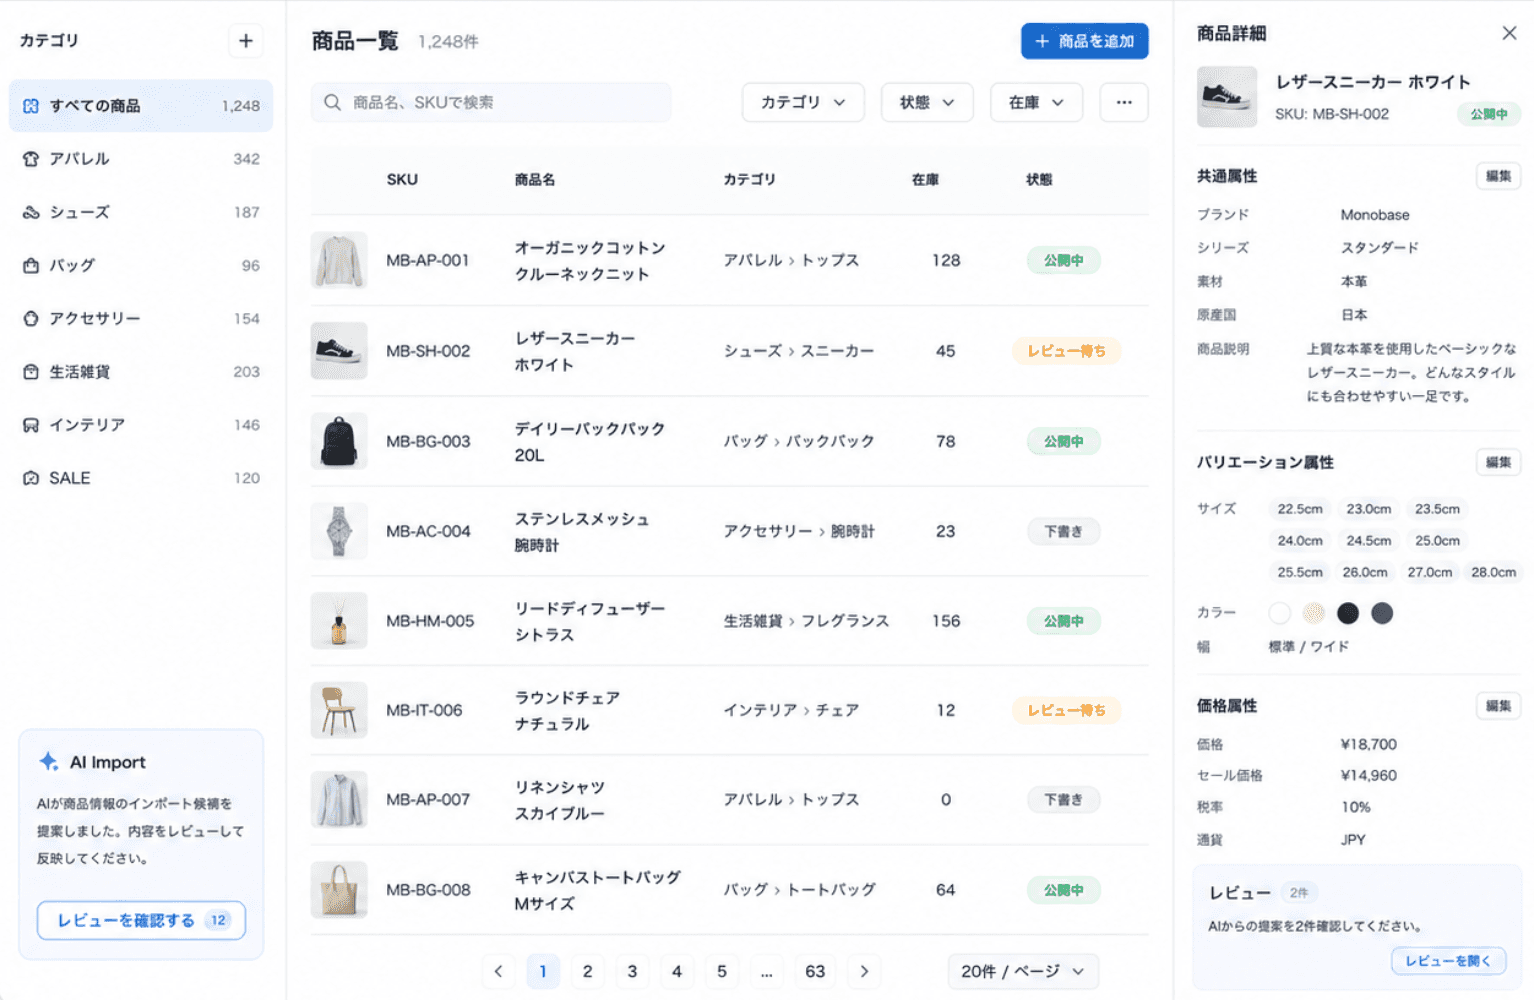Click レビューを確認する button
Viewport: 1534px width, 1000px height.
pyautogui.click(x=141, y=920)
